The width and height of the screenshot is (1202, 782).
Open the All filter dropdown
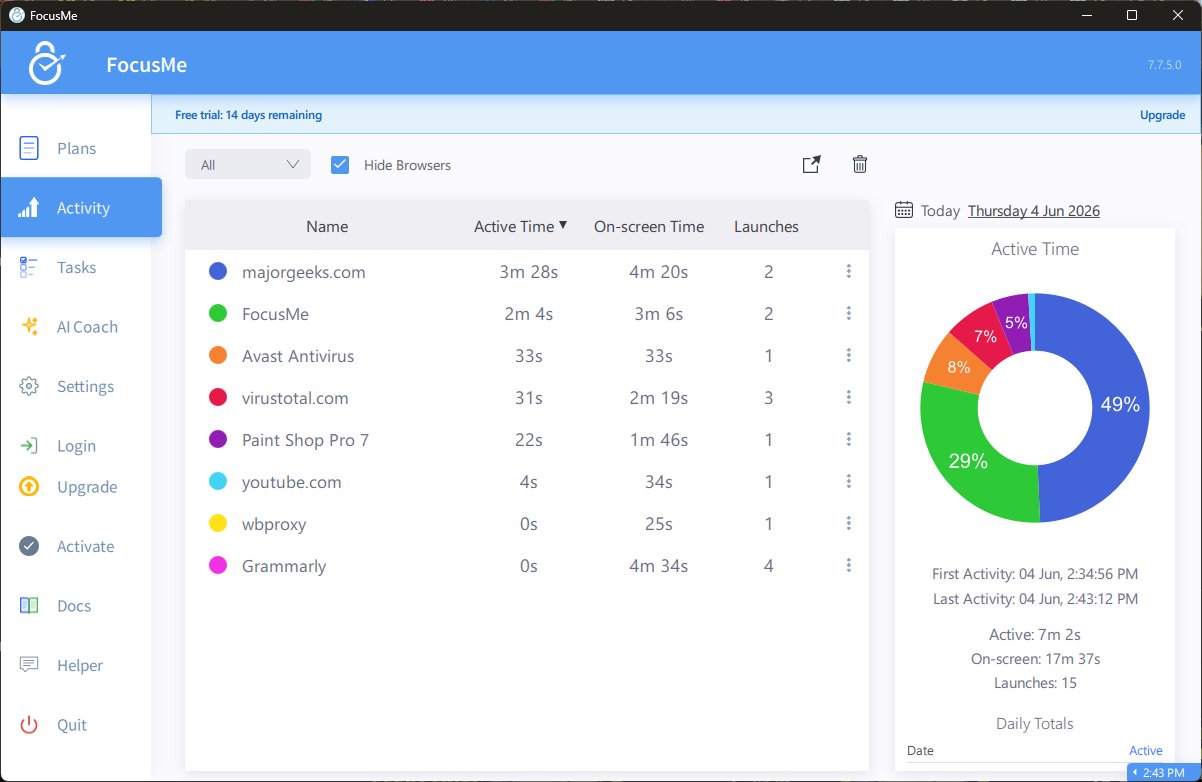point(248,165)
